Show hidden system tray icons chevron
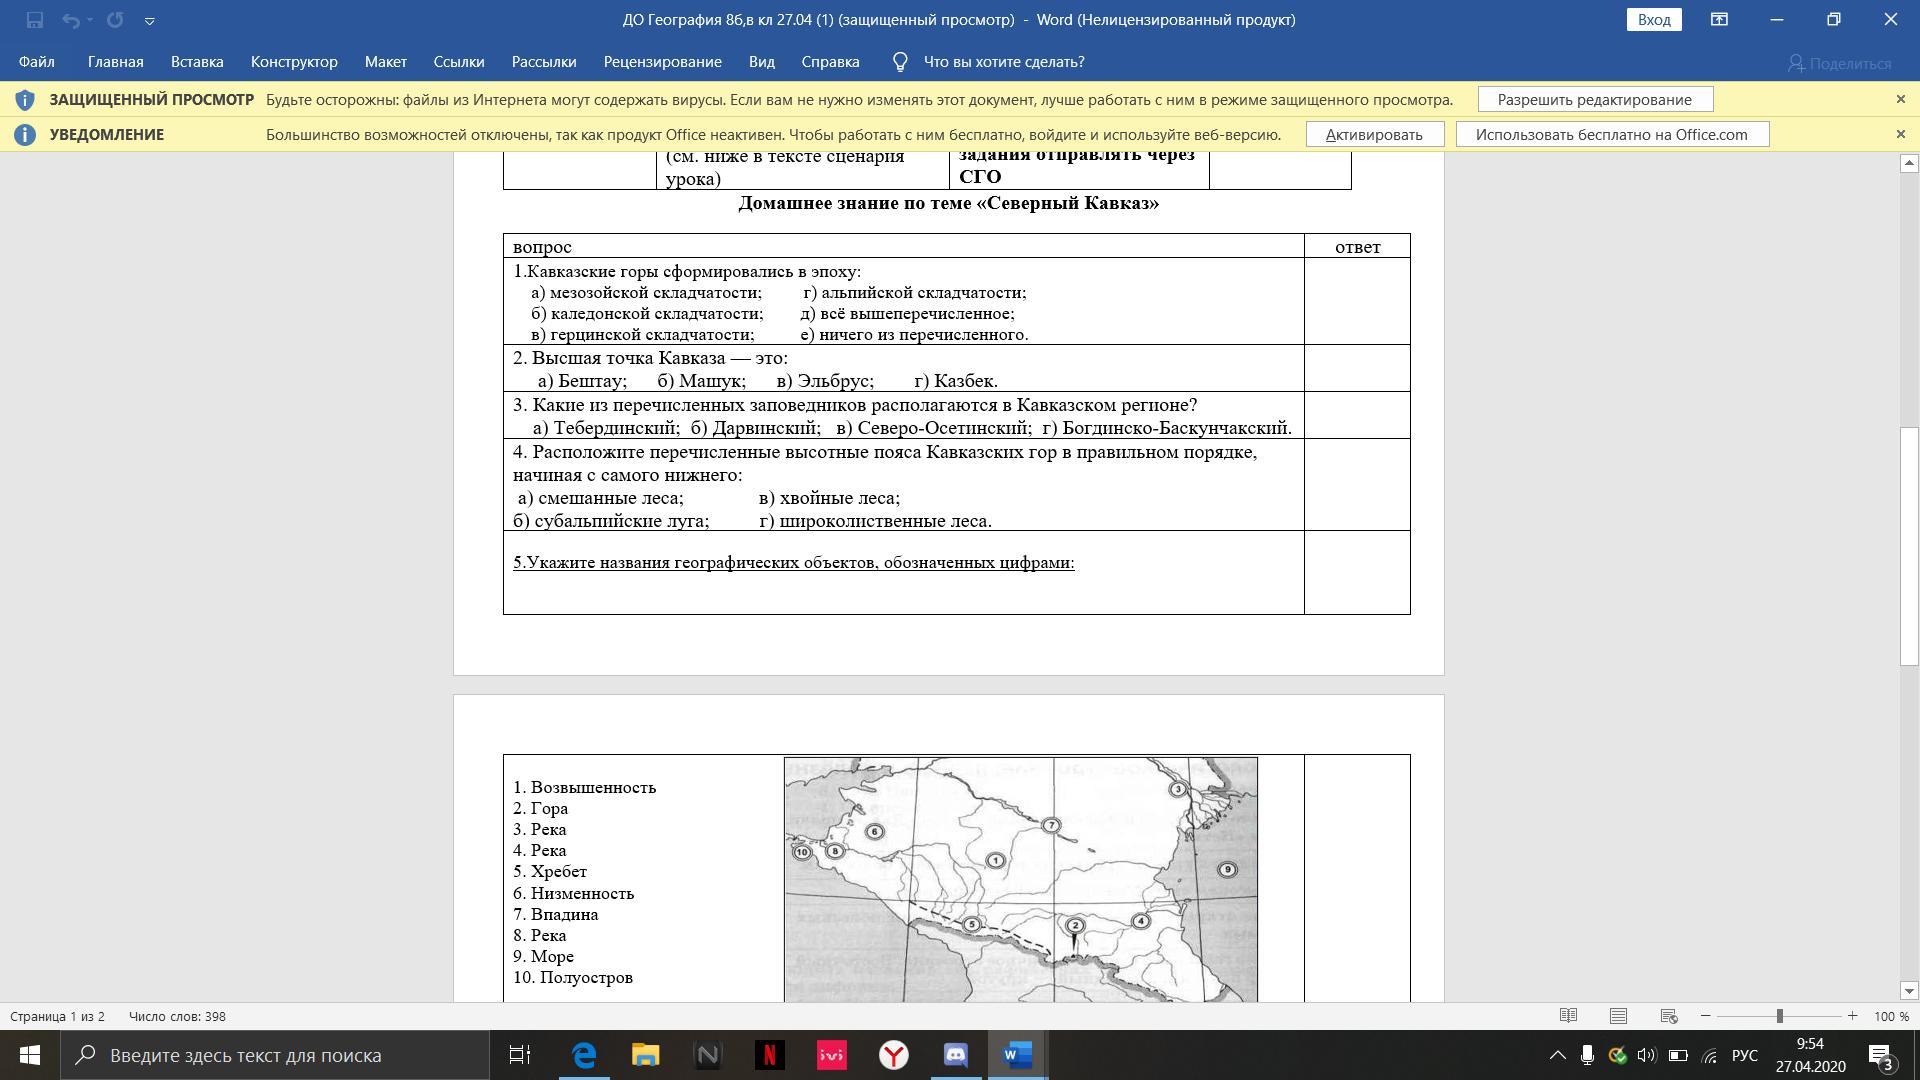This screenshot has height=1080, width=1920. (1557, 1055)
